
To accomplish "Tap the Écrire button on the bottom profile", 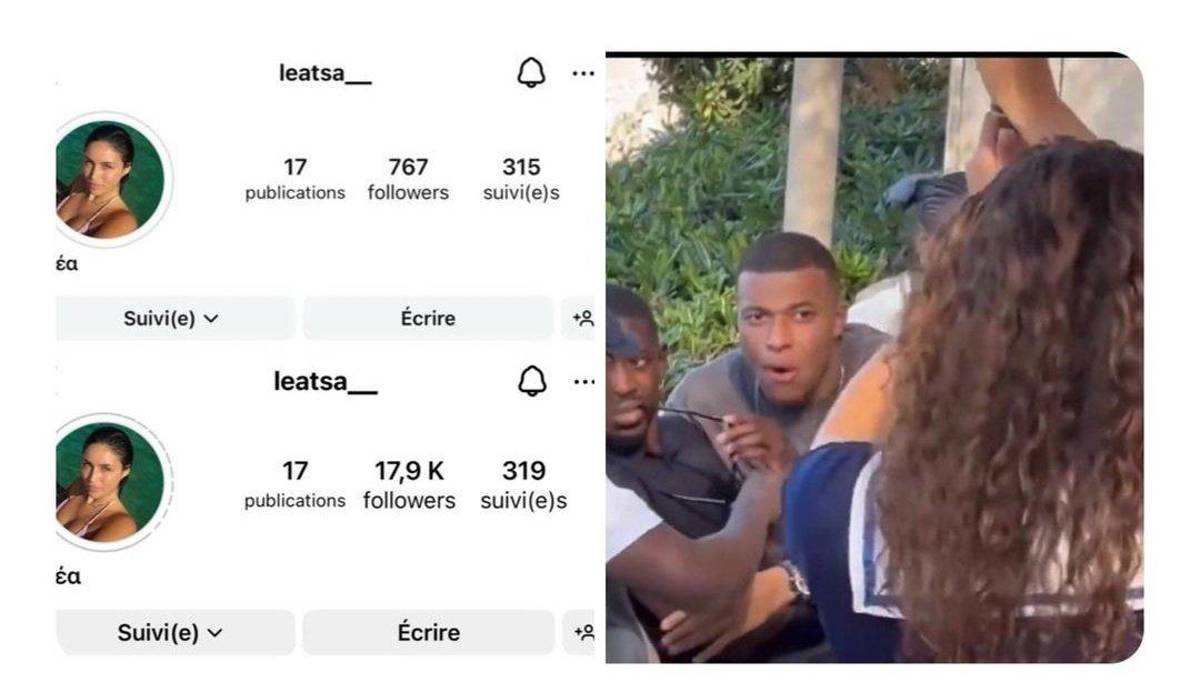I will pos(428,632).
